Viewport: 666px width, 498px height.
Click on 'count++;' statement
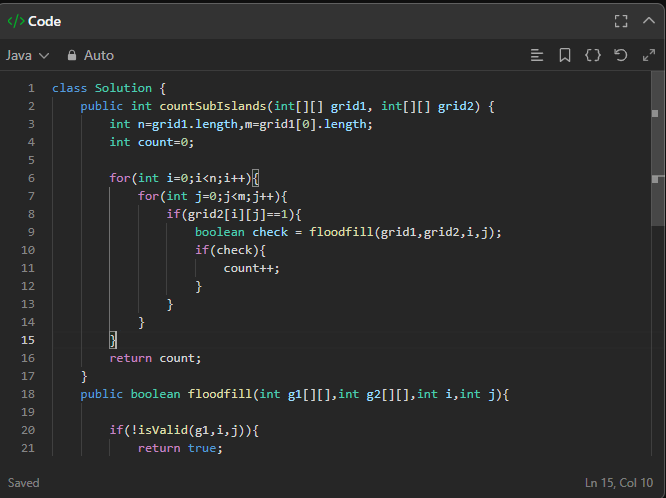(x=251, y=268)
